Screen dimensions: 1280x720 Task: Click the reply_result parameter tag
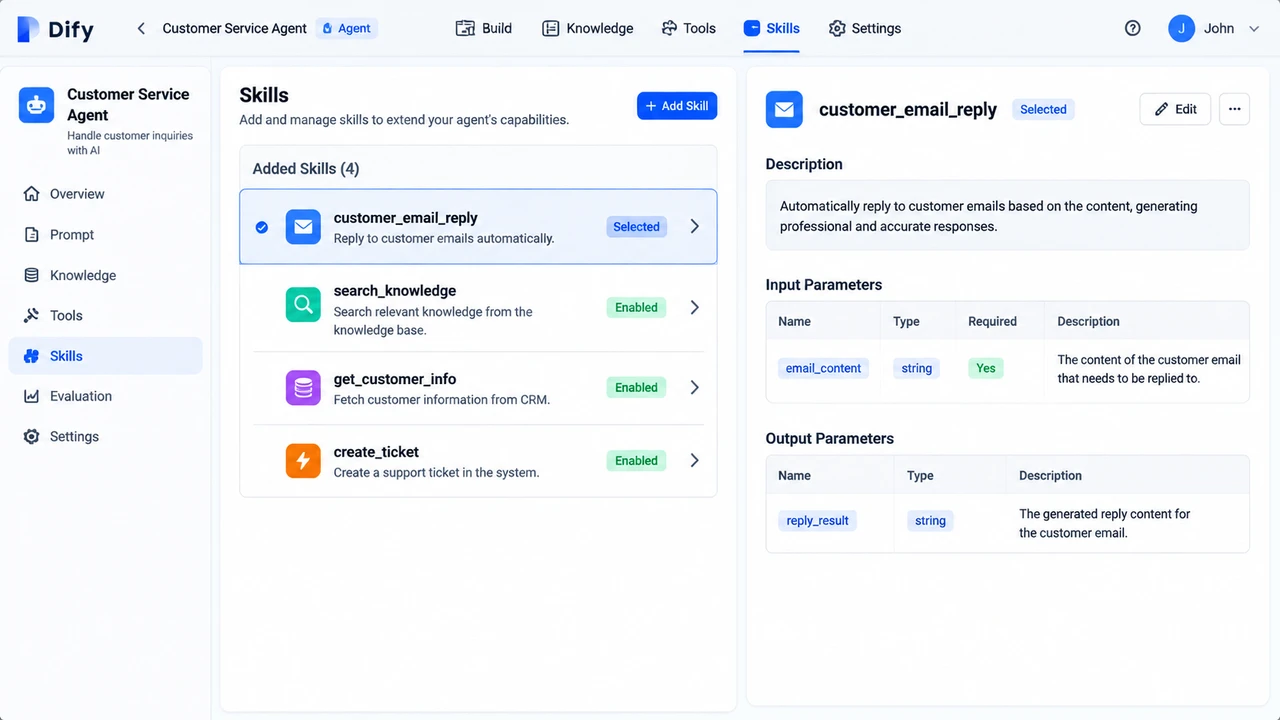[x=817, y=520]
